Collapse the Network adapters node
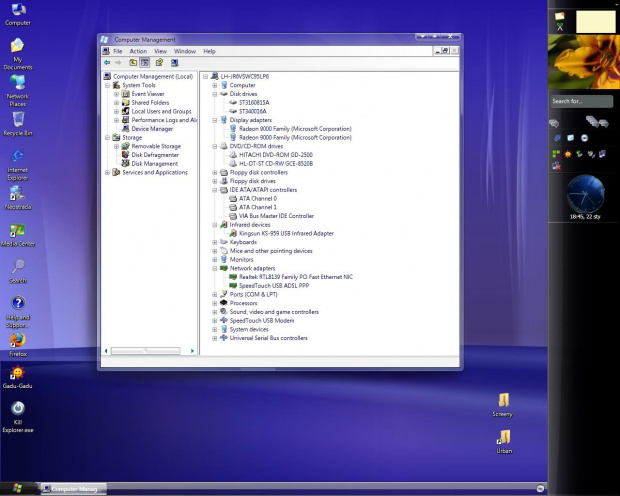The image size is (620, 496). pos(215,268)
